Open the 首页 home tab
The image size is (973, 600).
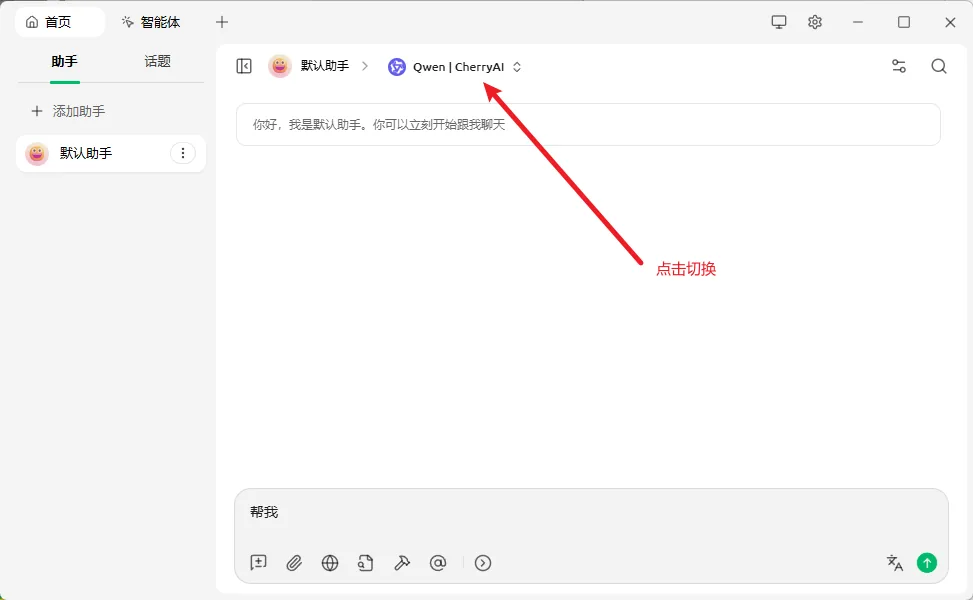[60, 22]
